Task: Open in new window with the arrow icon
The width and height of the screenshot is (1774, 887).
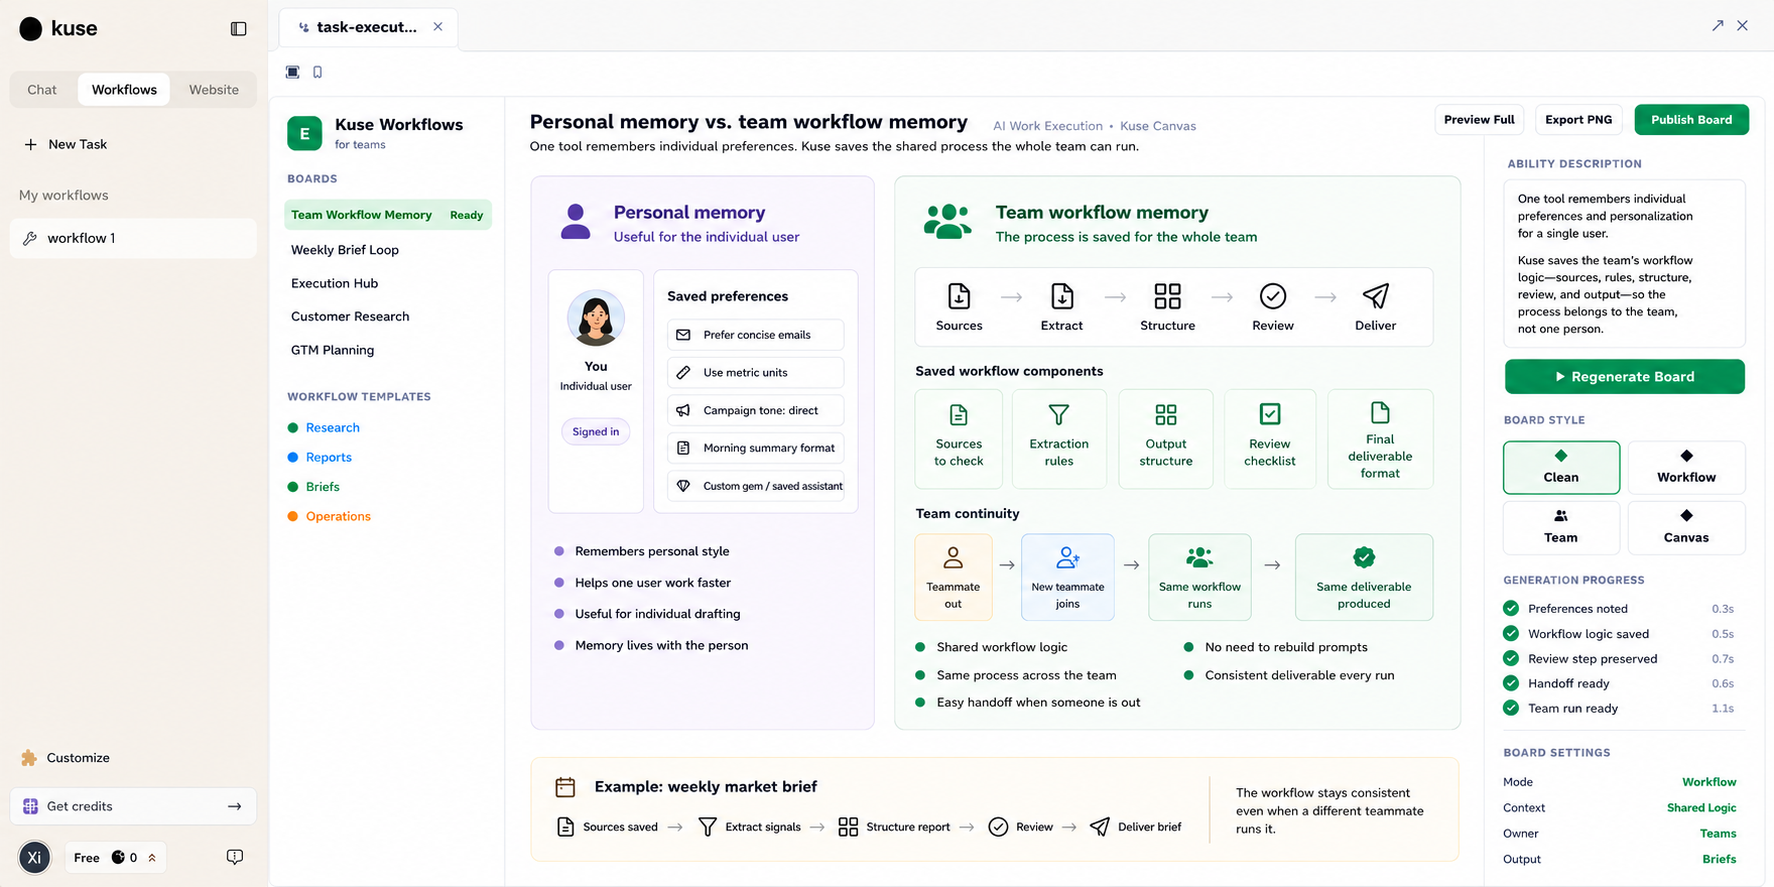Action: (1717, 26)
